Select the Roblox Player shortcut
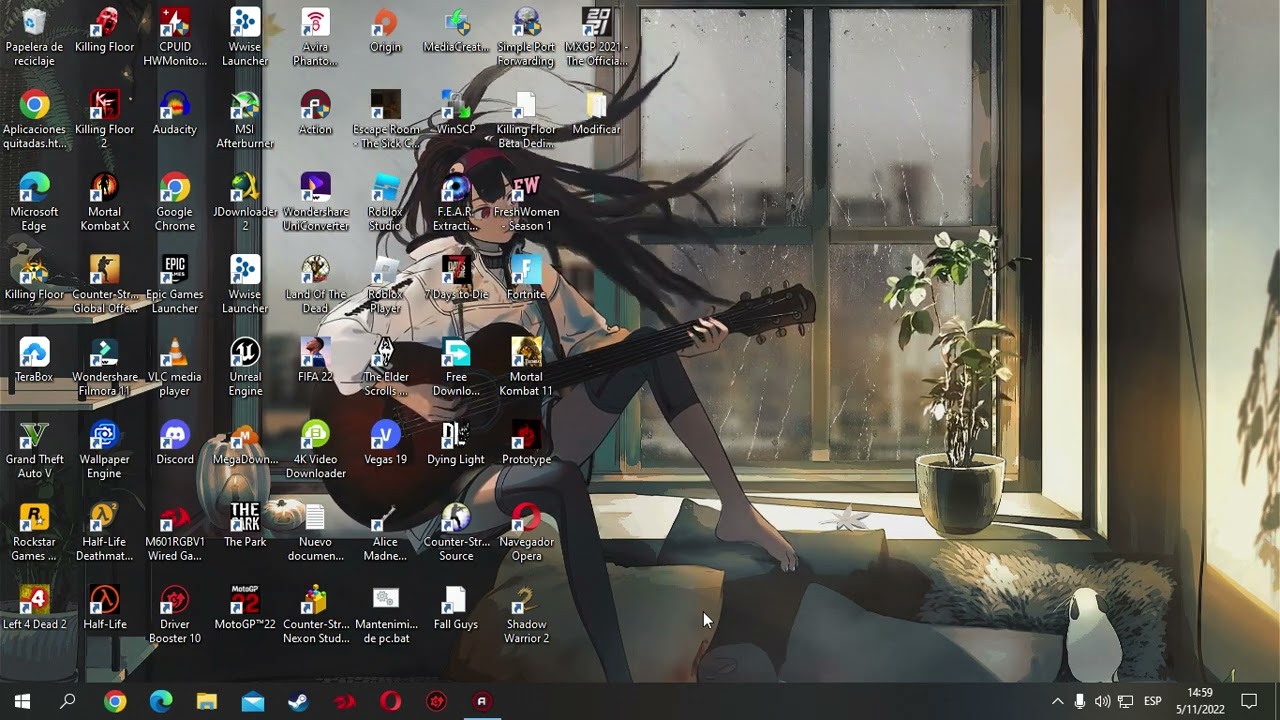Viewport: 1280px width, 720px height. point(385,284)
